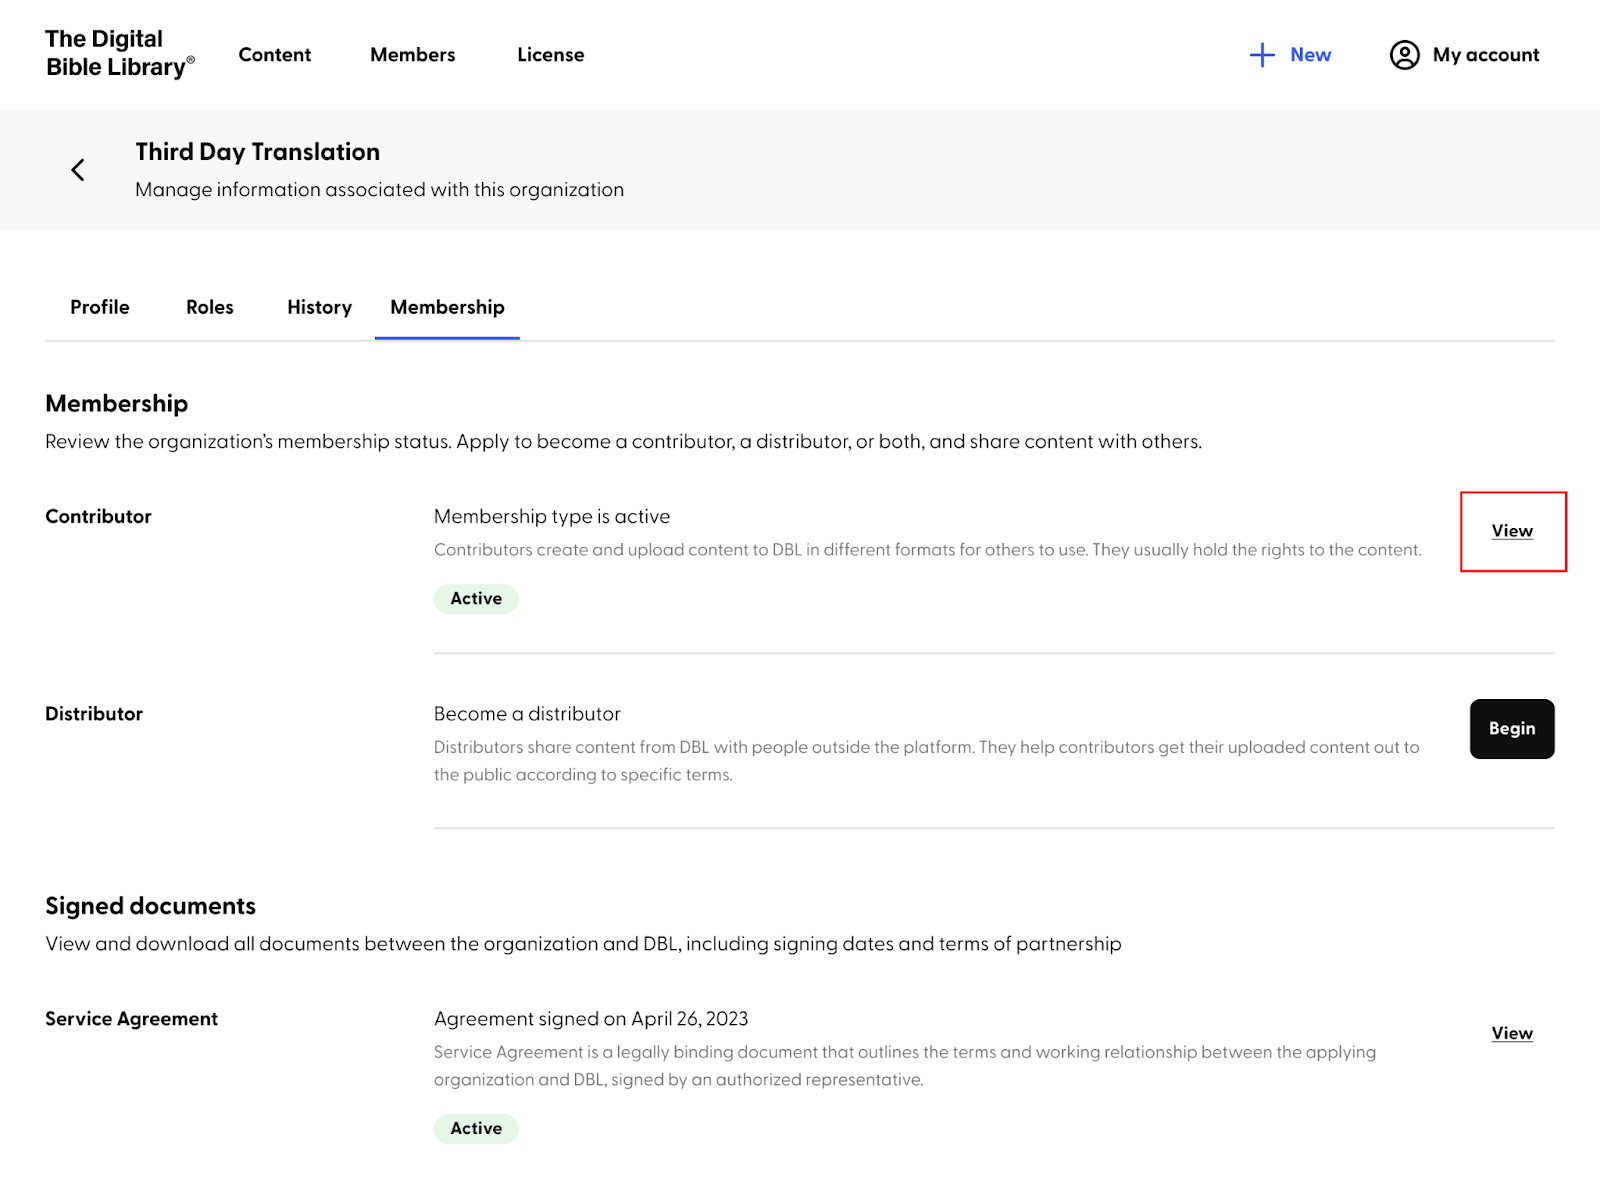Screen dimensions: 1600x1202
Task: Click the My account user avatar icon
Action: (1404, 55)
